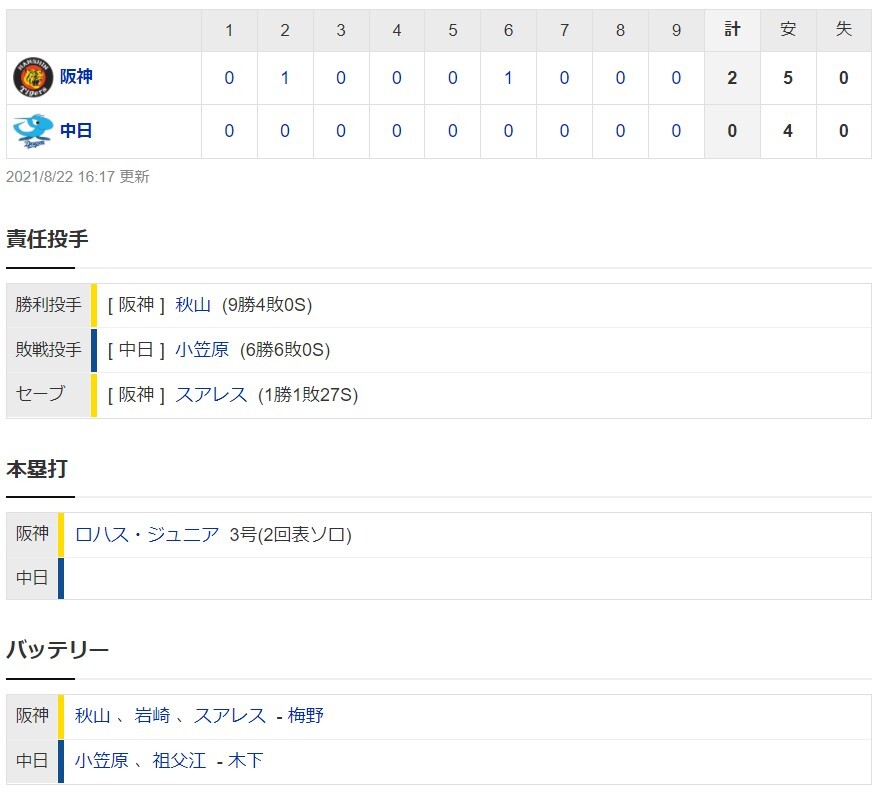Open catcher 木下's link in the battery row

[x=245, y=761]
